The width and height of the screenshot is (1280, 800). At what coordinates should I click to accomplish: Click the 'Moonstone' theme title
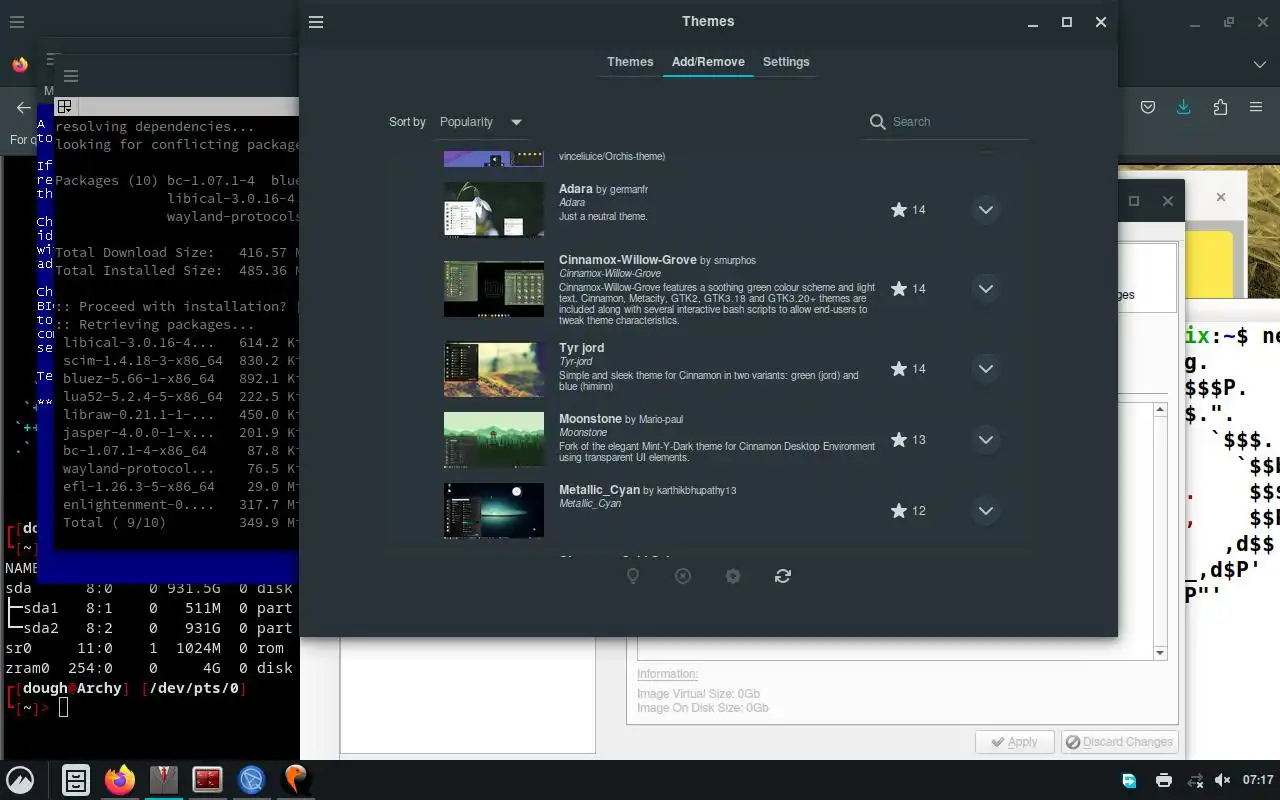[590, 419]
